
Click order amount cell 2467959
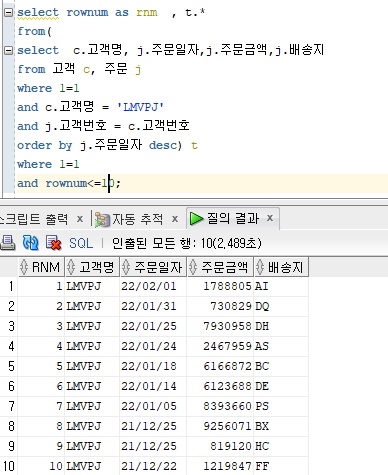220,346
